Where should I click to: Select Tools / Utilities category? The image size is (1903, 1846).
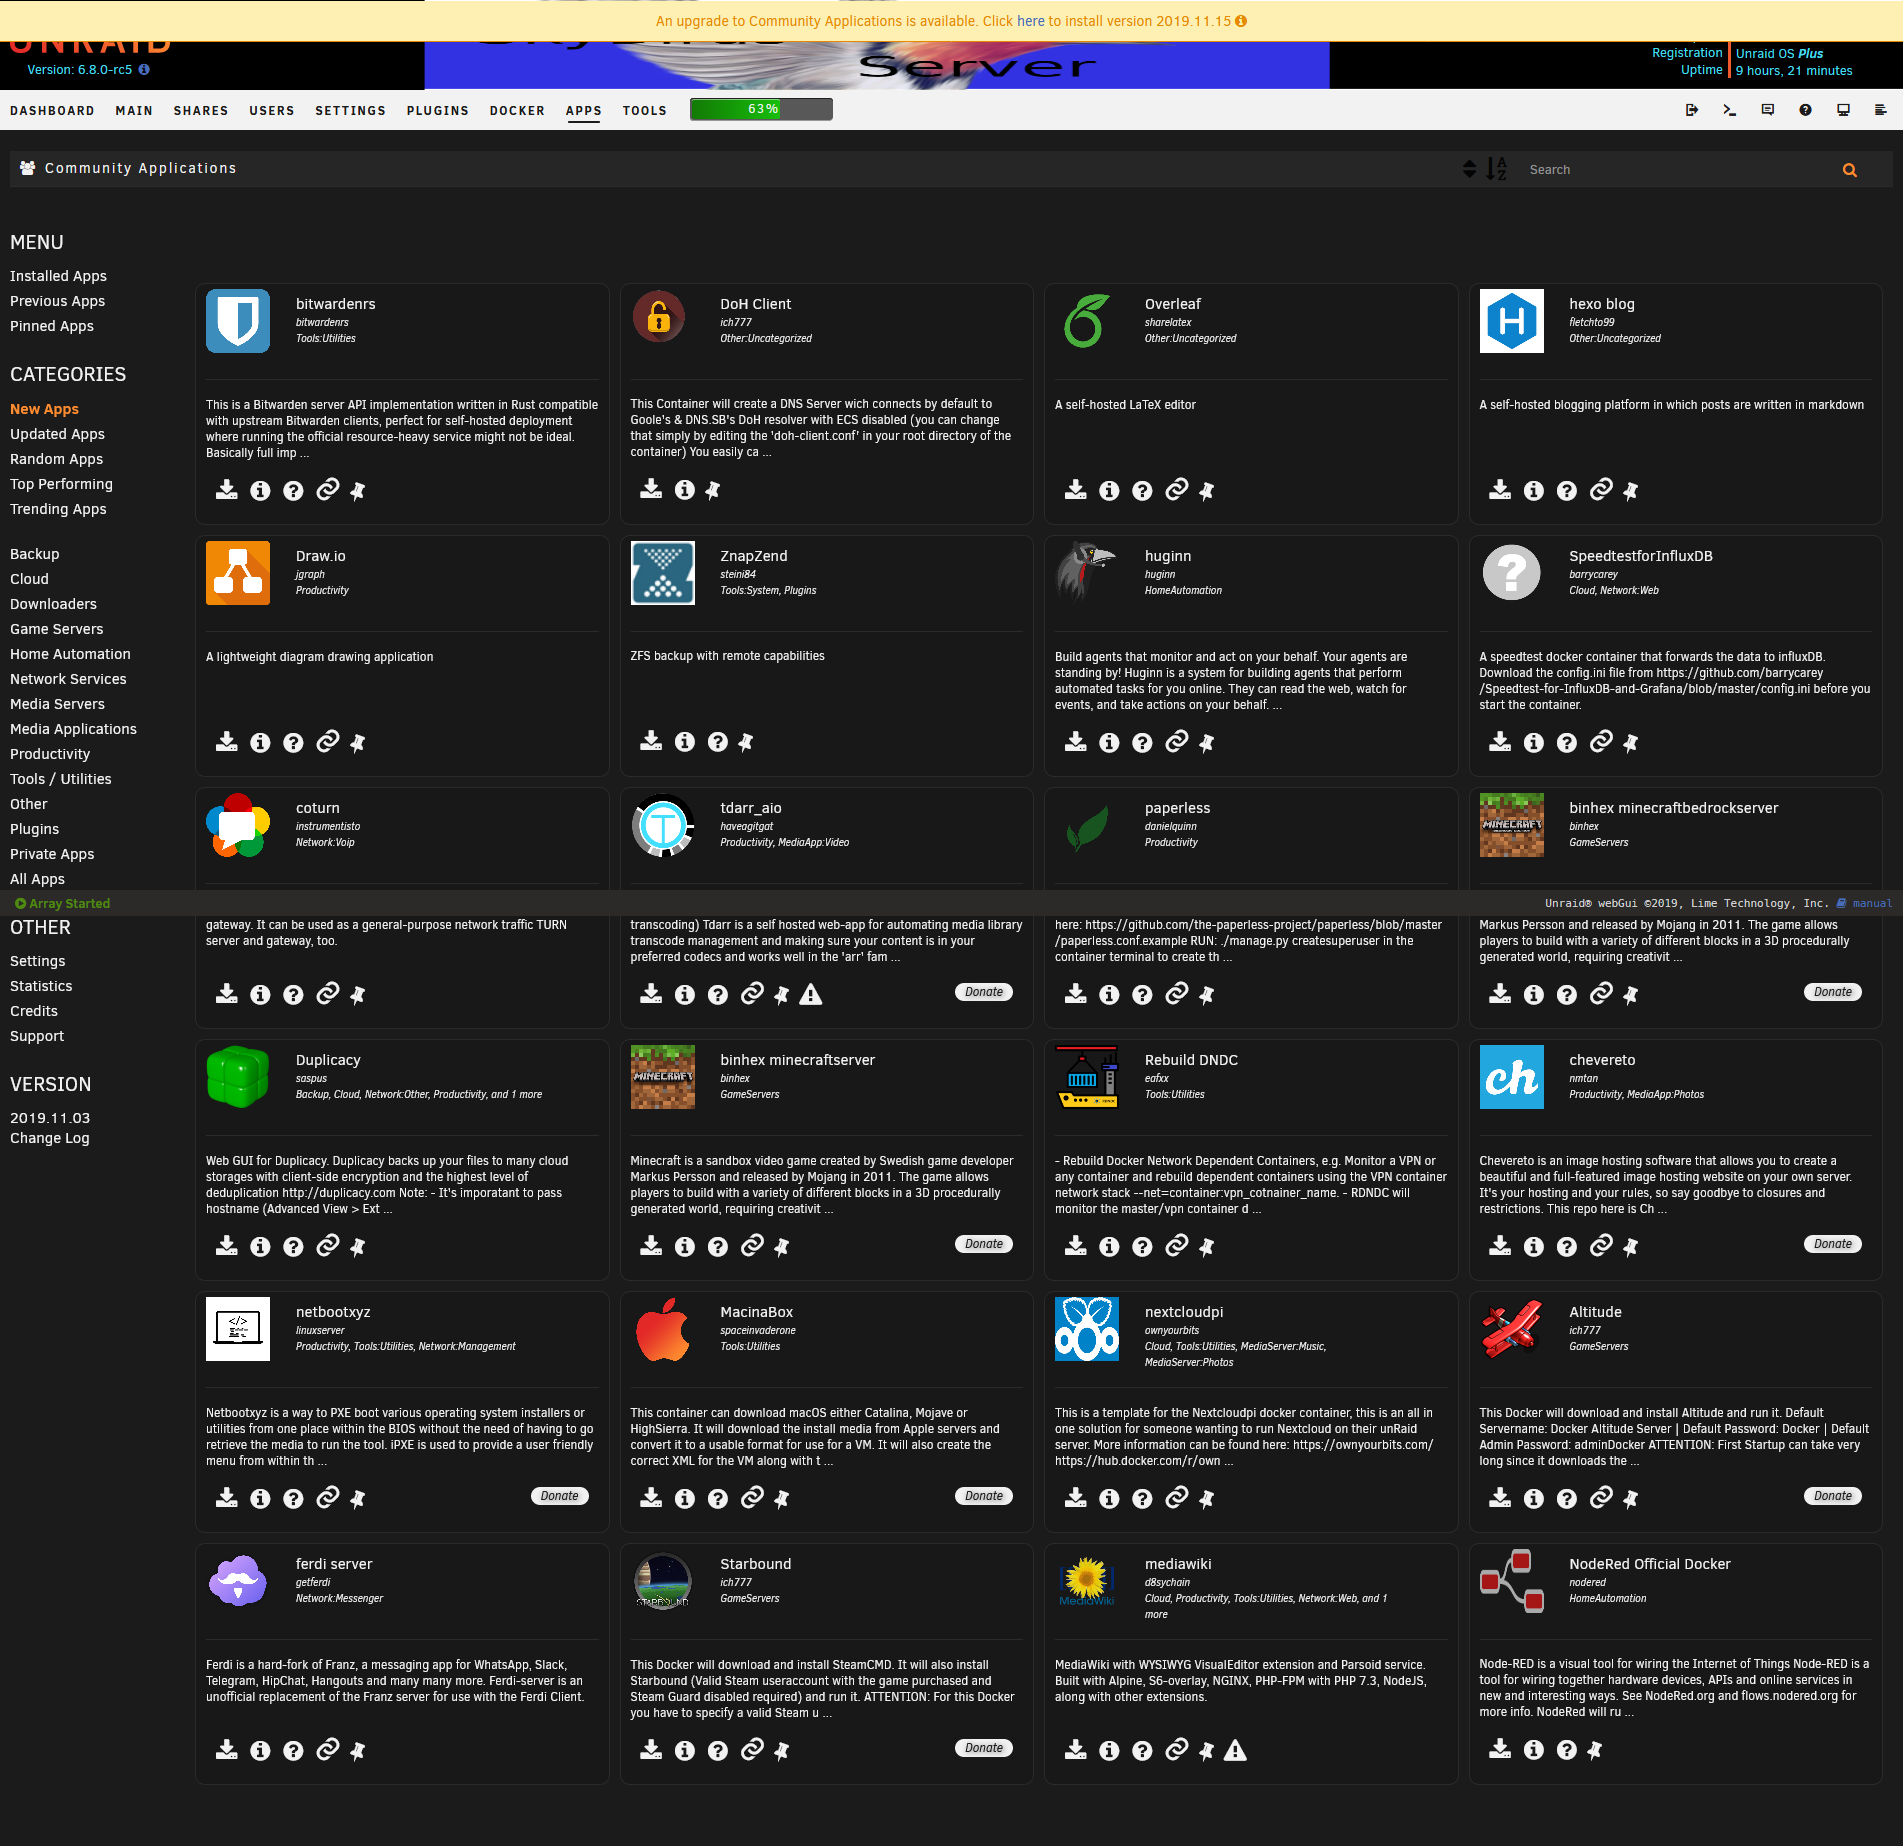coord(61,779)
